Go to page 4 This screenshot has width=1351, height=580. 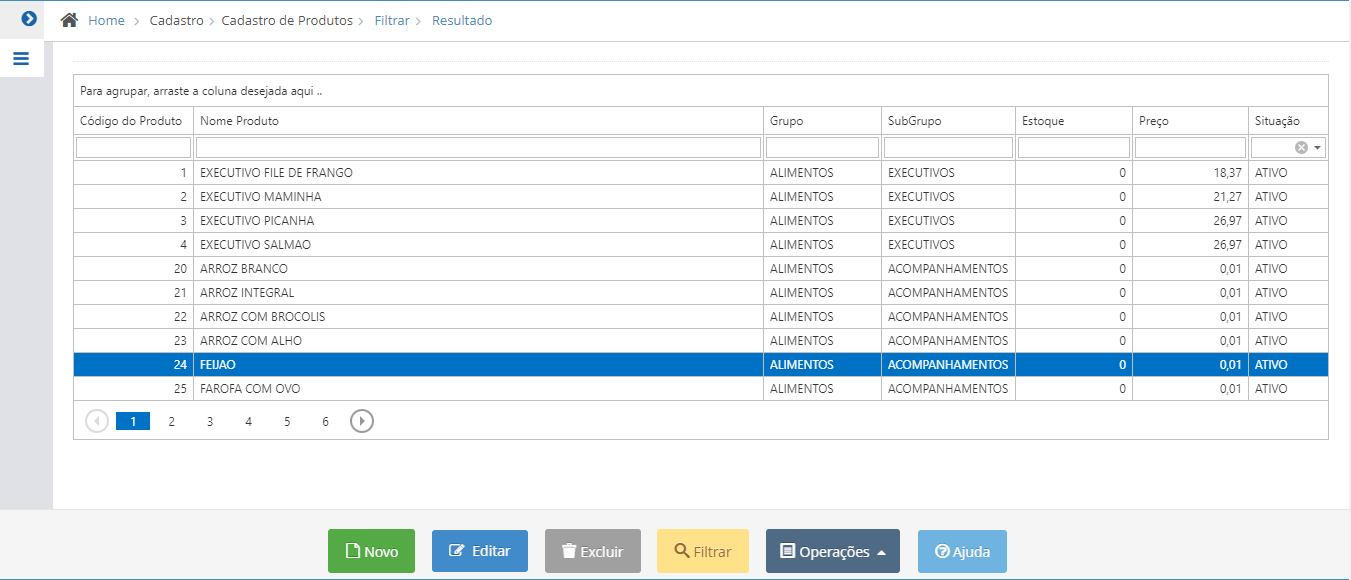pyautogui.click(x=249, y=422)
